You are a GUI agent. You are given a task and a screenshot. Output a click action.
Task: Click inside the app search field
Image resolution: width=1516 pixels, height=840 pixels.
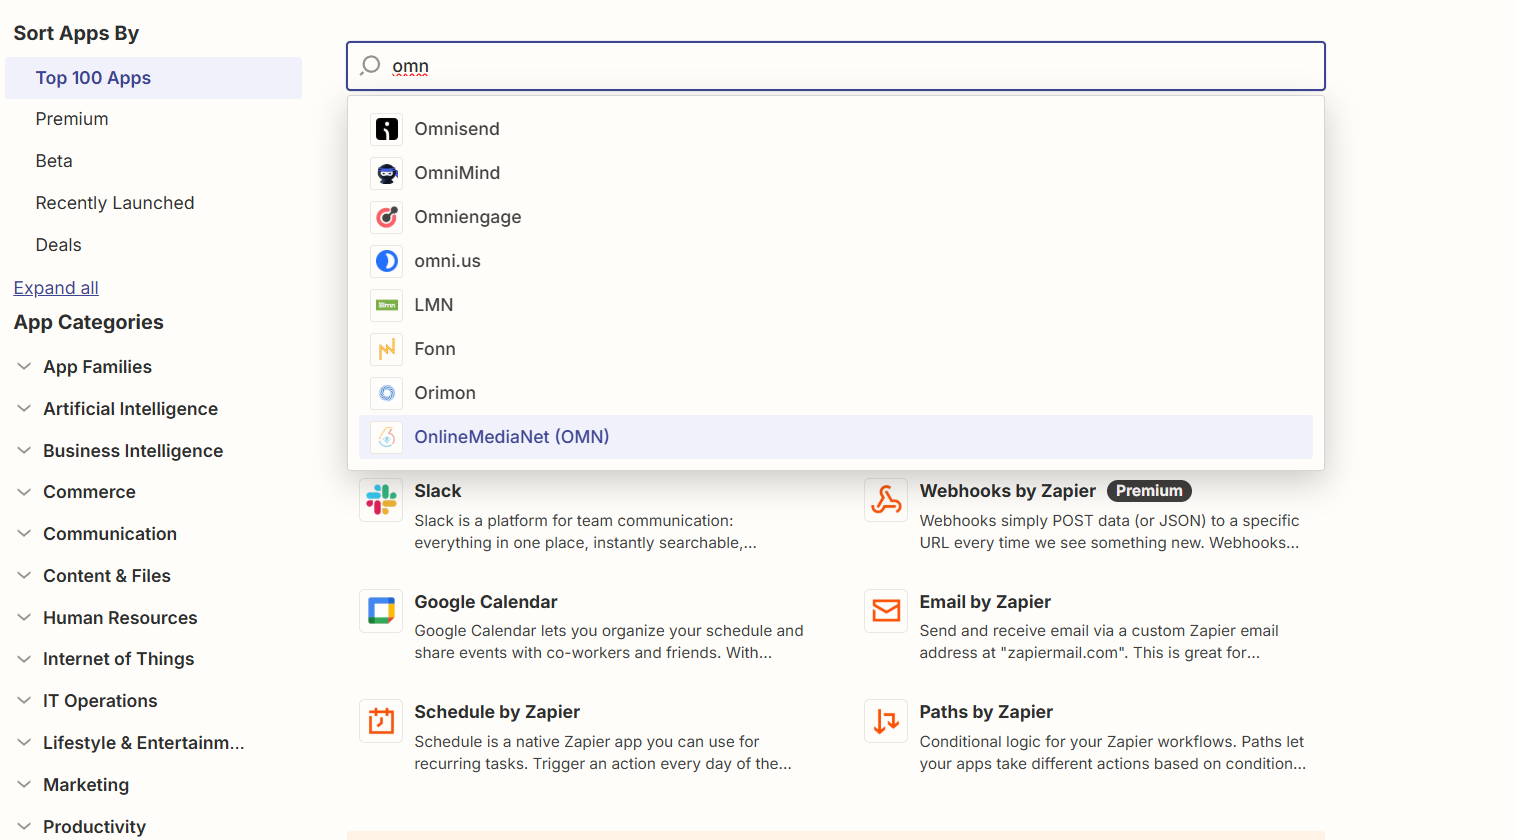click(x=700, y=65)
